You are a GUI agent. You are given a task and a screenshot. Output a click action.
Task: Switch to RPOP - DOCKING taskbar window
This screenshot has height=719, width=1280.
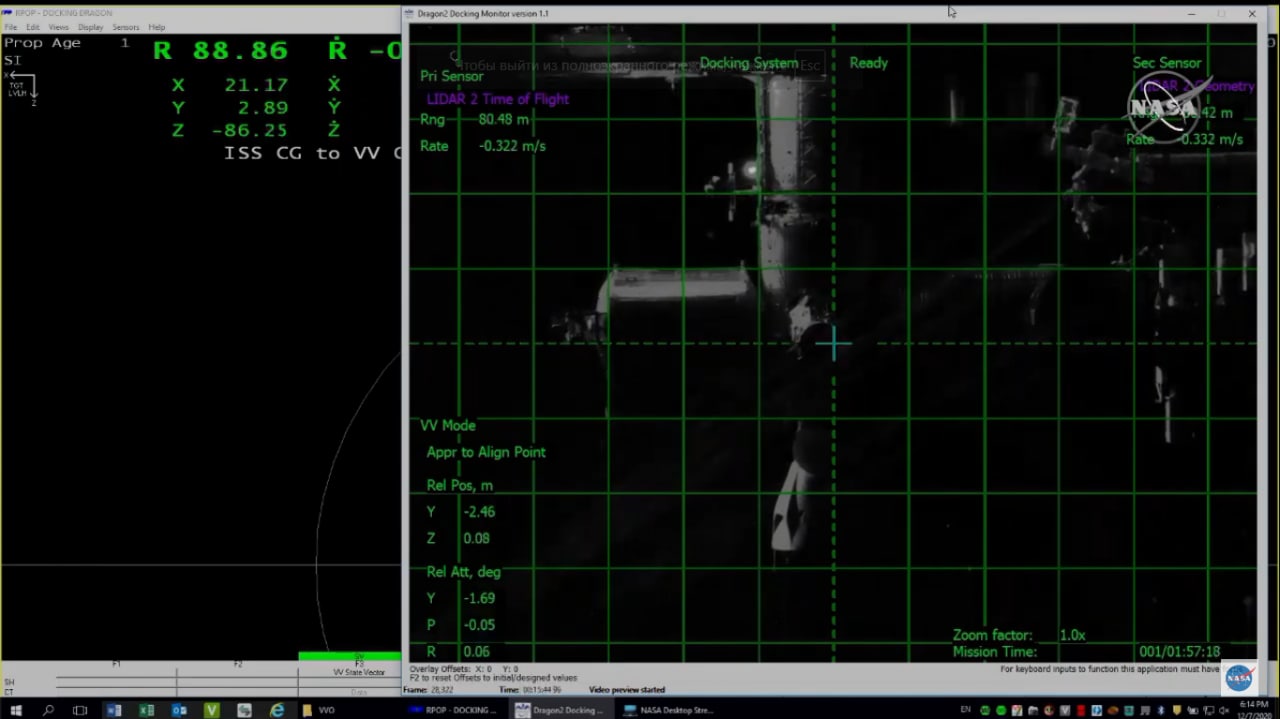[452, 710]
